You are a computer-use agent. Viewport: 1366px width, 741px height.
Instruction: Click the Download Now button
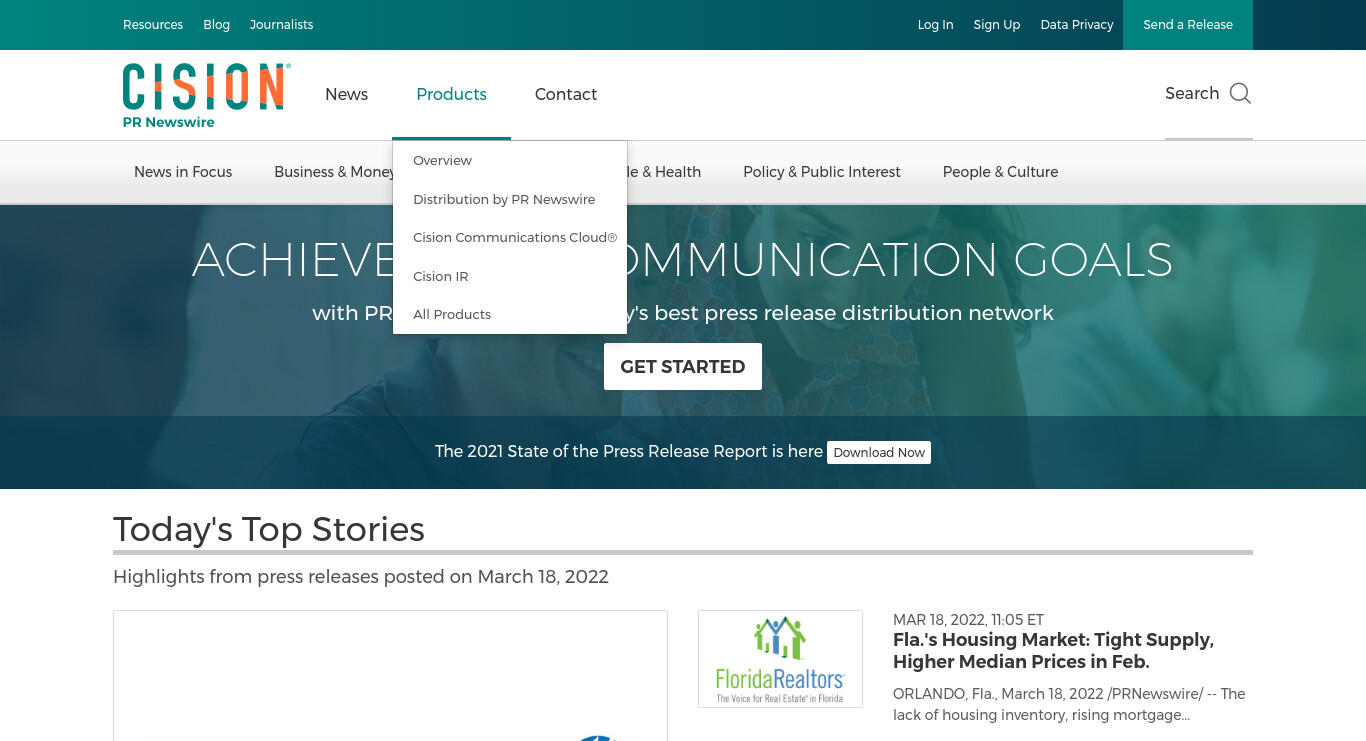pos(879,452)
